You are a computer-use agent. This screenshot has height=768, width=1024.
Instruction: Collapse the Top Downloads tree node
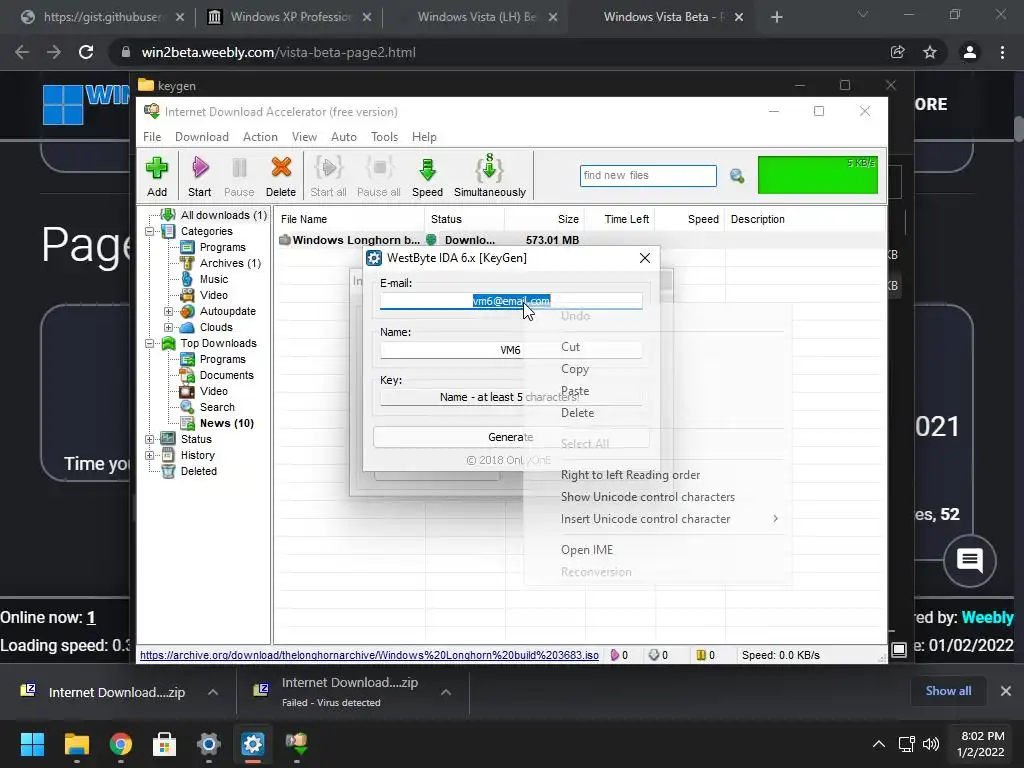click(150, 344)
